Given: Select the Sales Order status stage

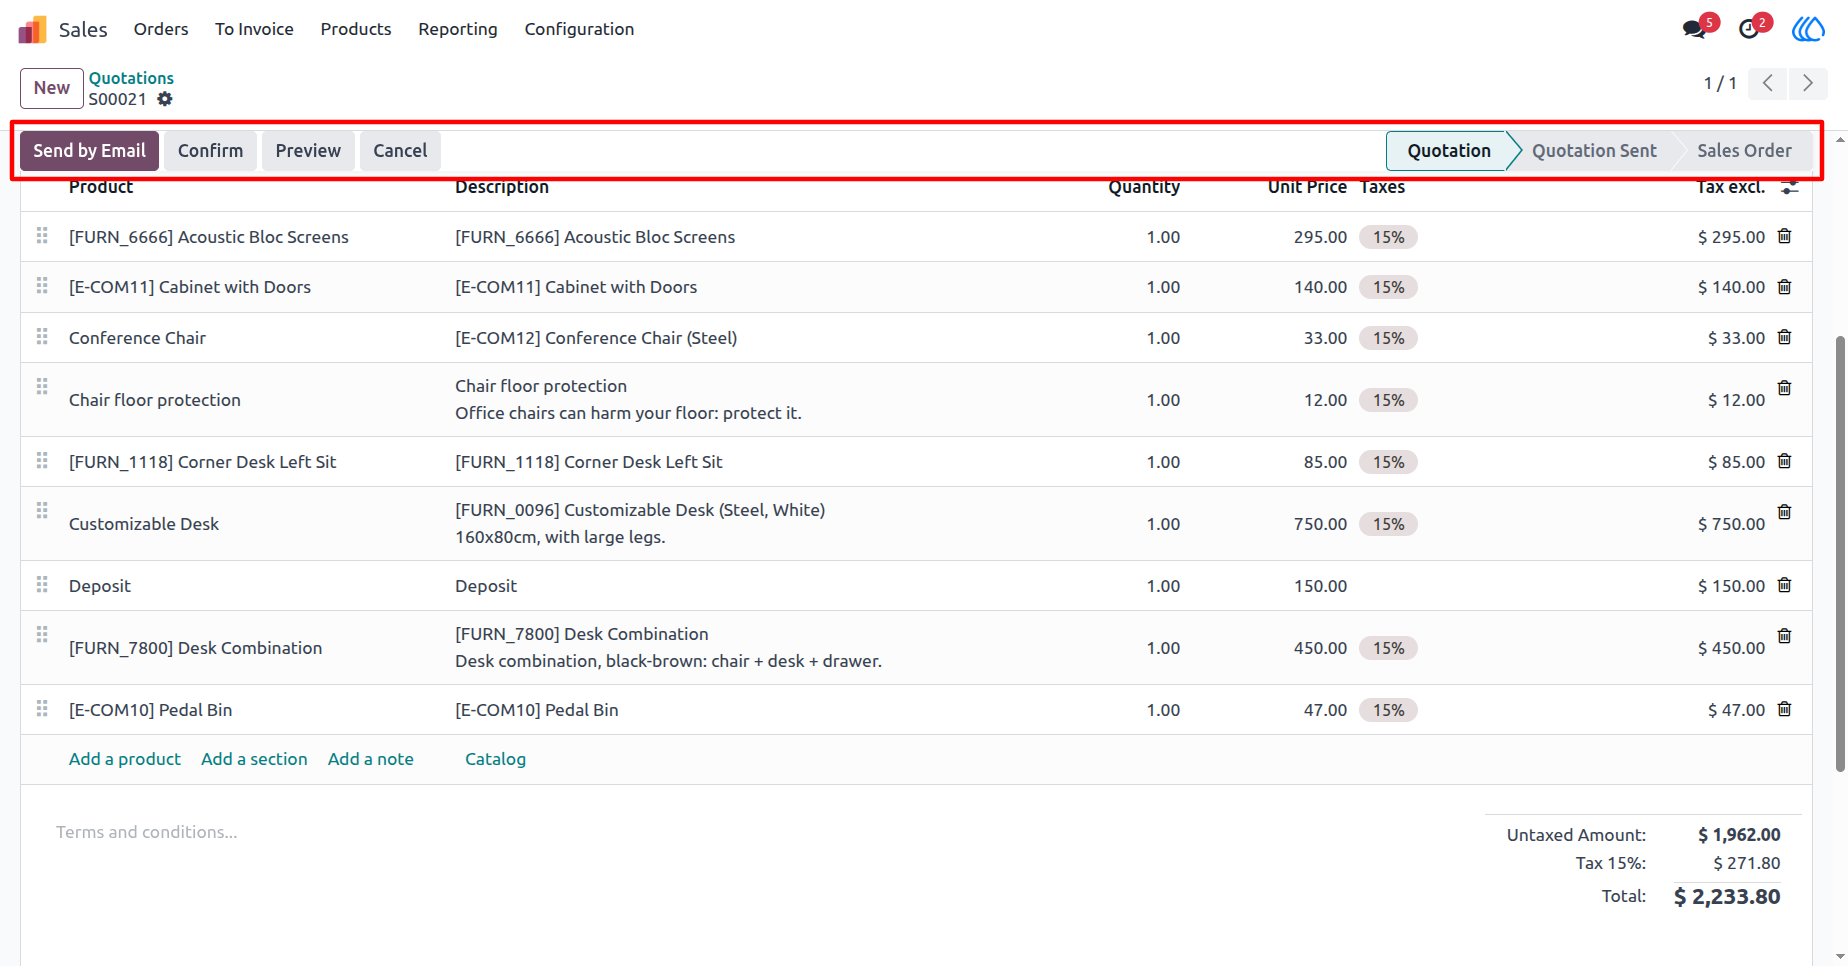Looking at the screenshot, I should pyautogui.click(x=1744, y=151).
